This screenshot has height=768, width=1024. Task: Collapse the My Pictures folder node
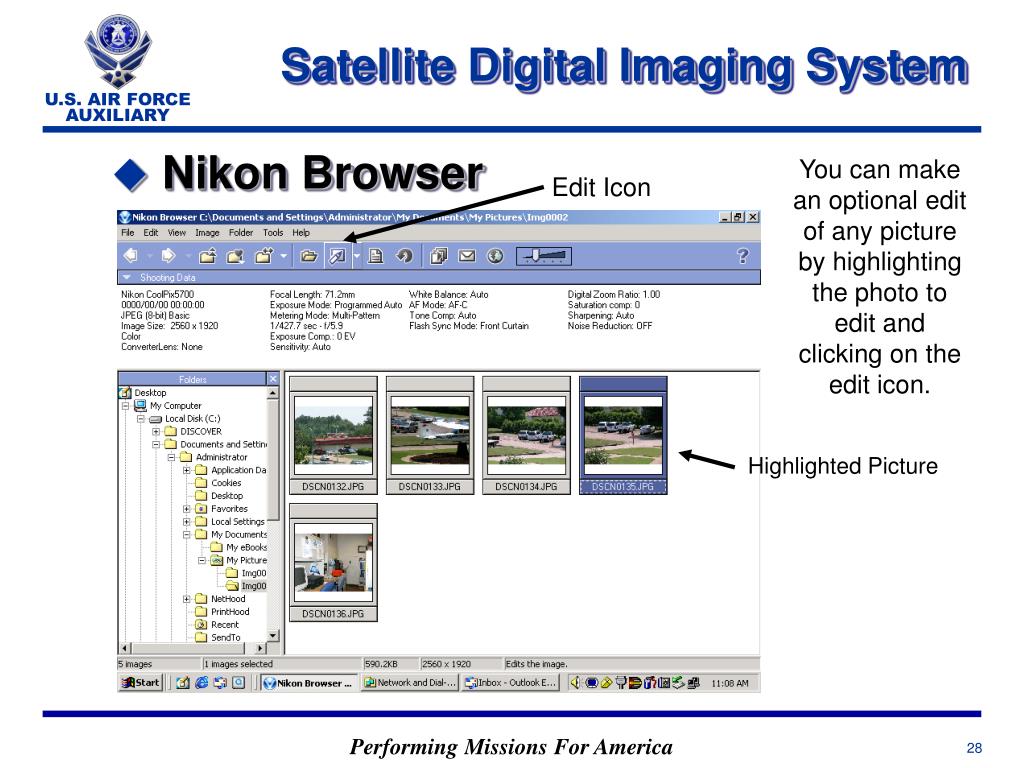tap(202, 560)
